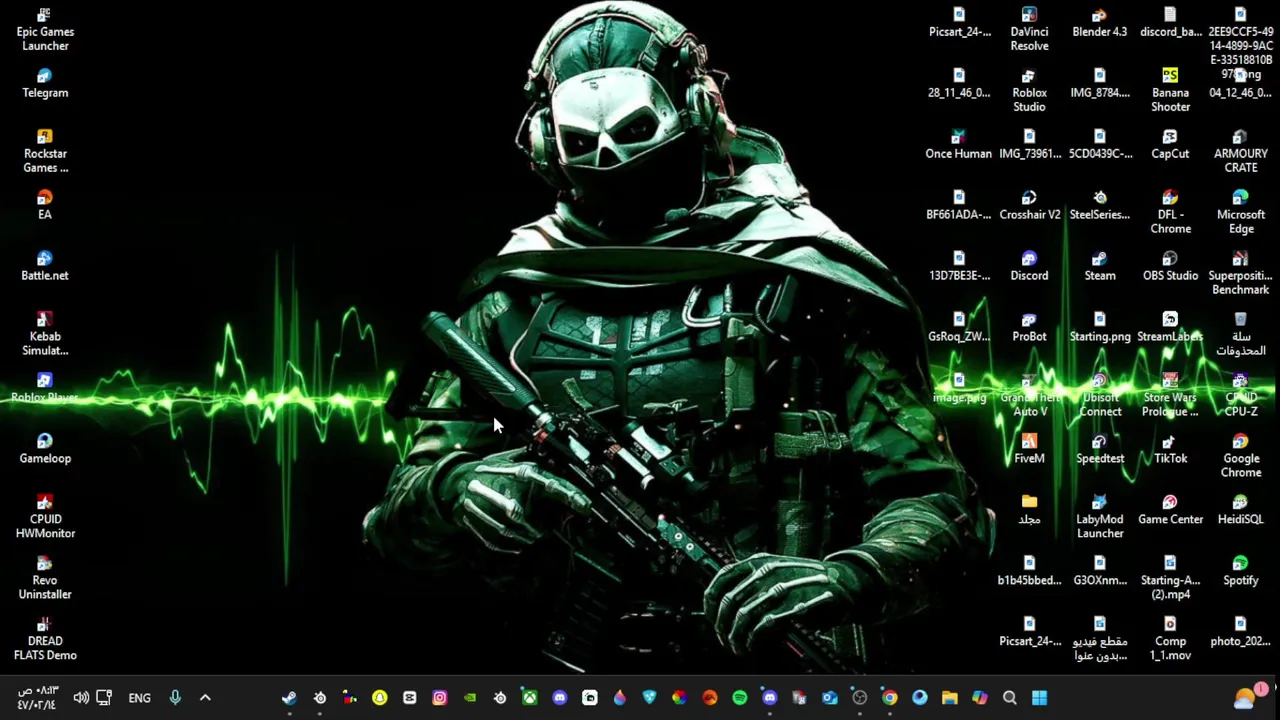Select the Recycle Bin سلة المحذوفات icon

point(1241,334)
